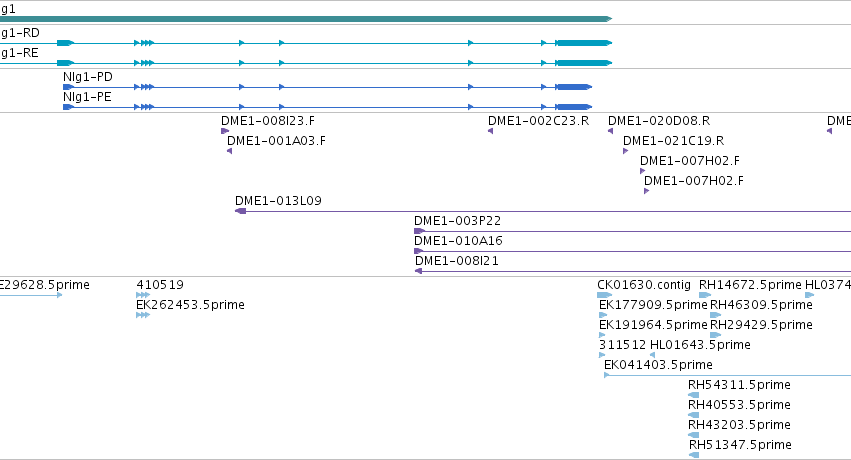This screenshot has width=851, height=460.
Task: Click the 410519 triple-arrow glyph
Action: [143, 295]
